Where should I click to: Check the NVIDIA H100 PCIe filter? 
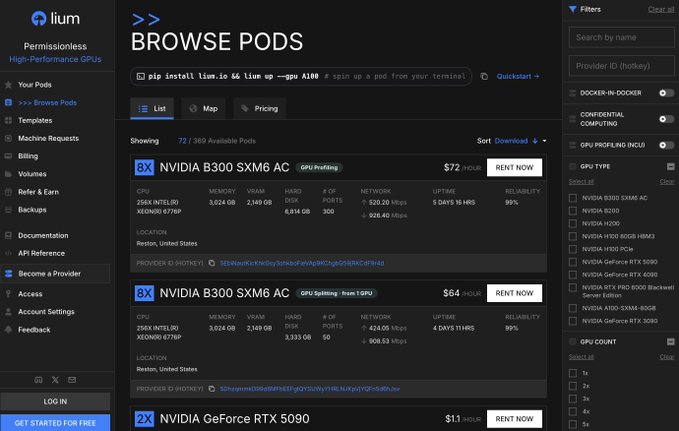(573, 249)
